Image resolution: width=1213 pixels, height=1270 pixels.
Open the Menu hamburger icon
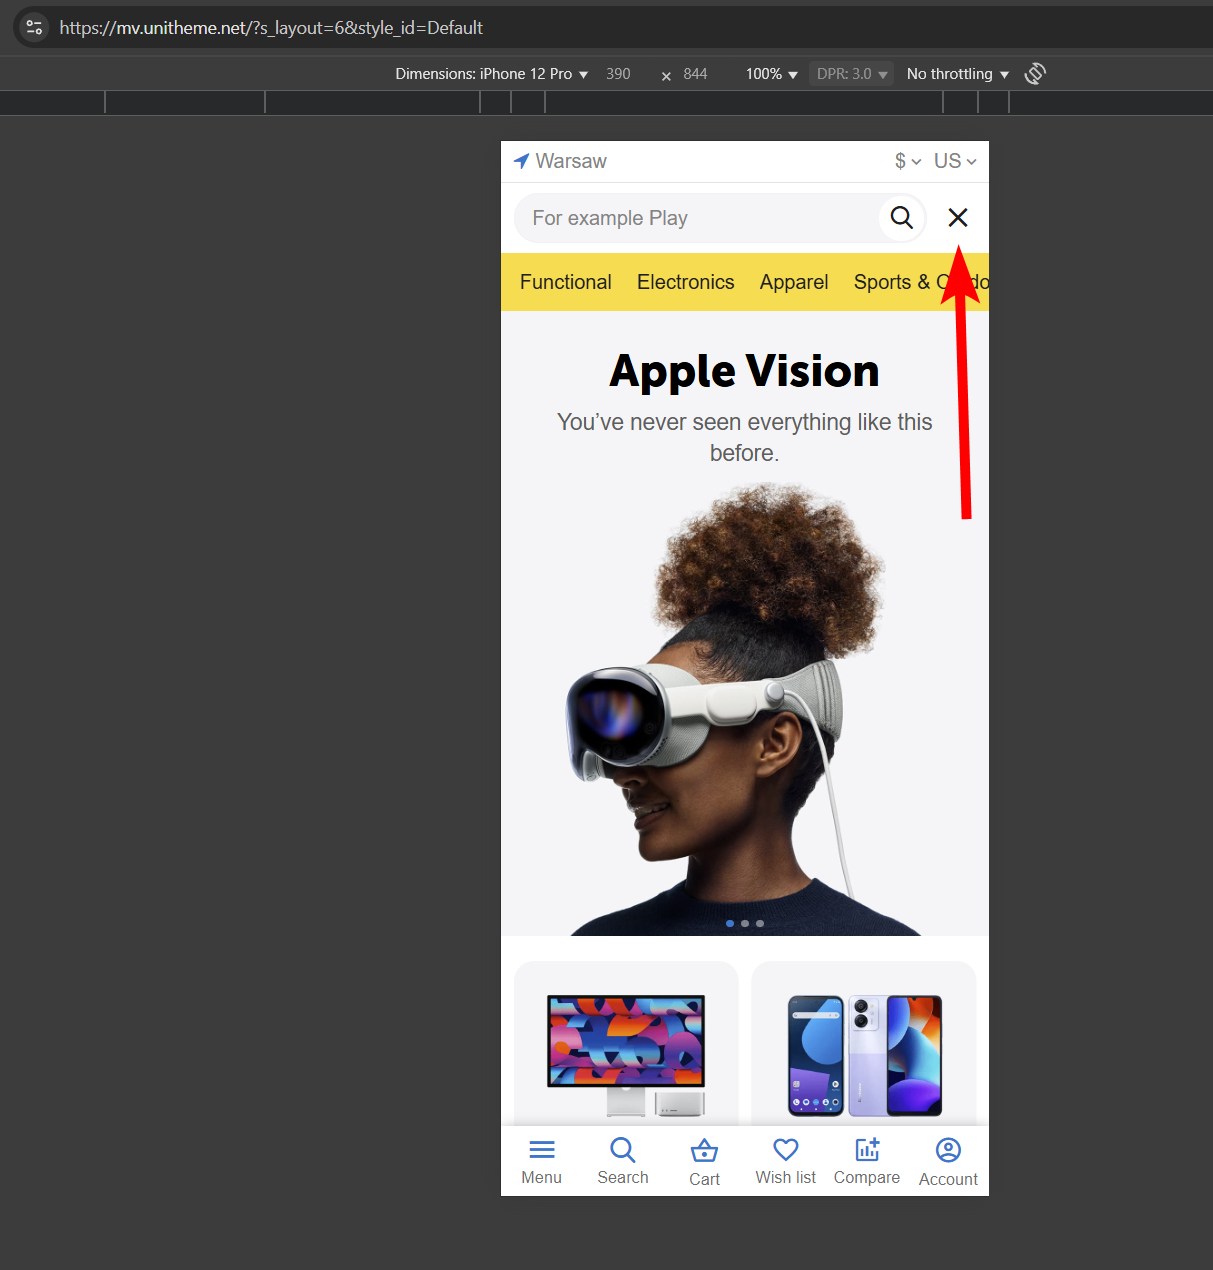pyautogui.click(x=542, y=1150)
